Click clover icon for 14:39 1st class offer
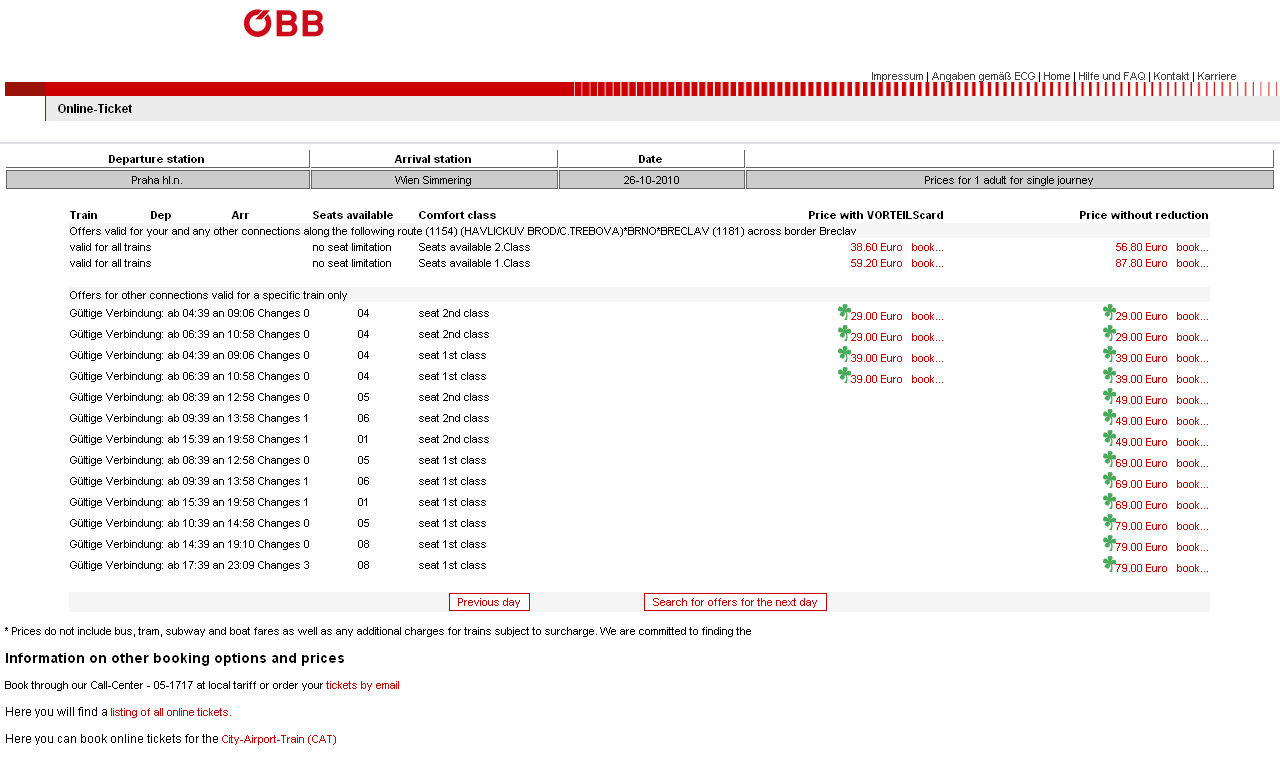Screen dimensions: 1280x776 [x=1109, y=543]
